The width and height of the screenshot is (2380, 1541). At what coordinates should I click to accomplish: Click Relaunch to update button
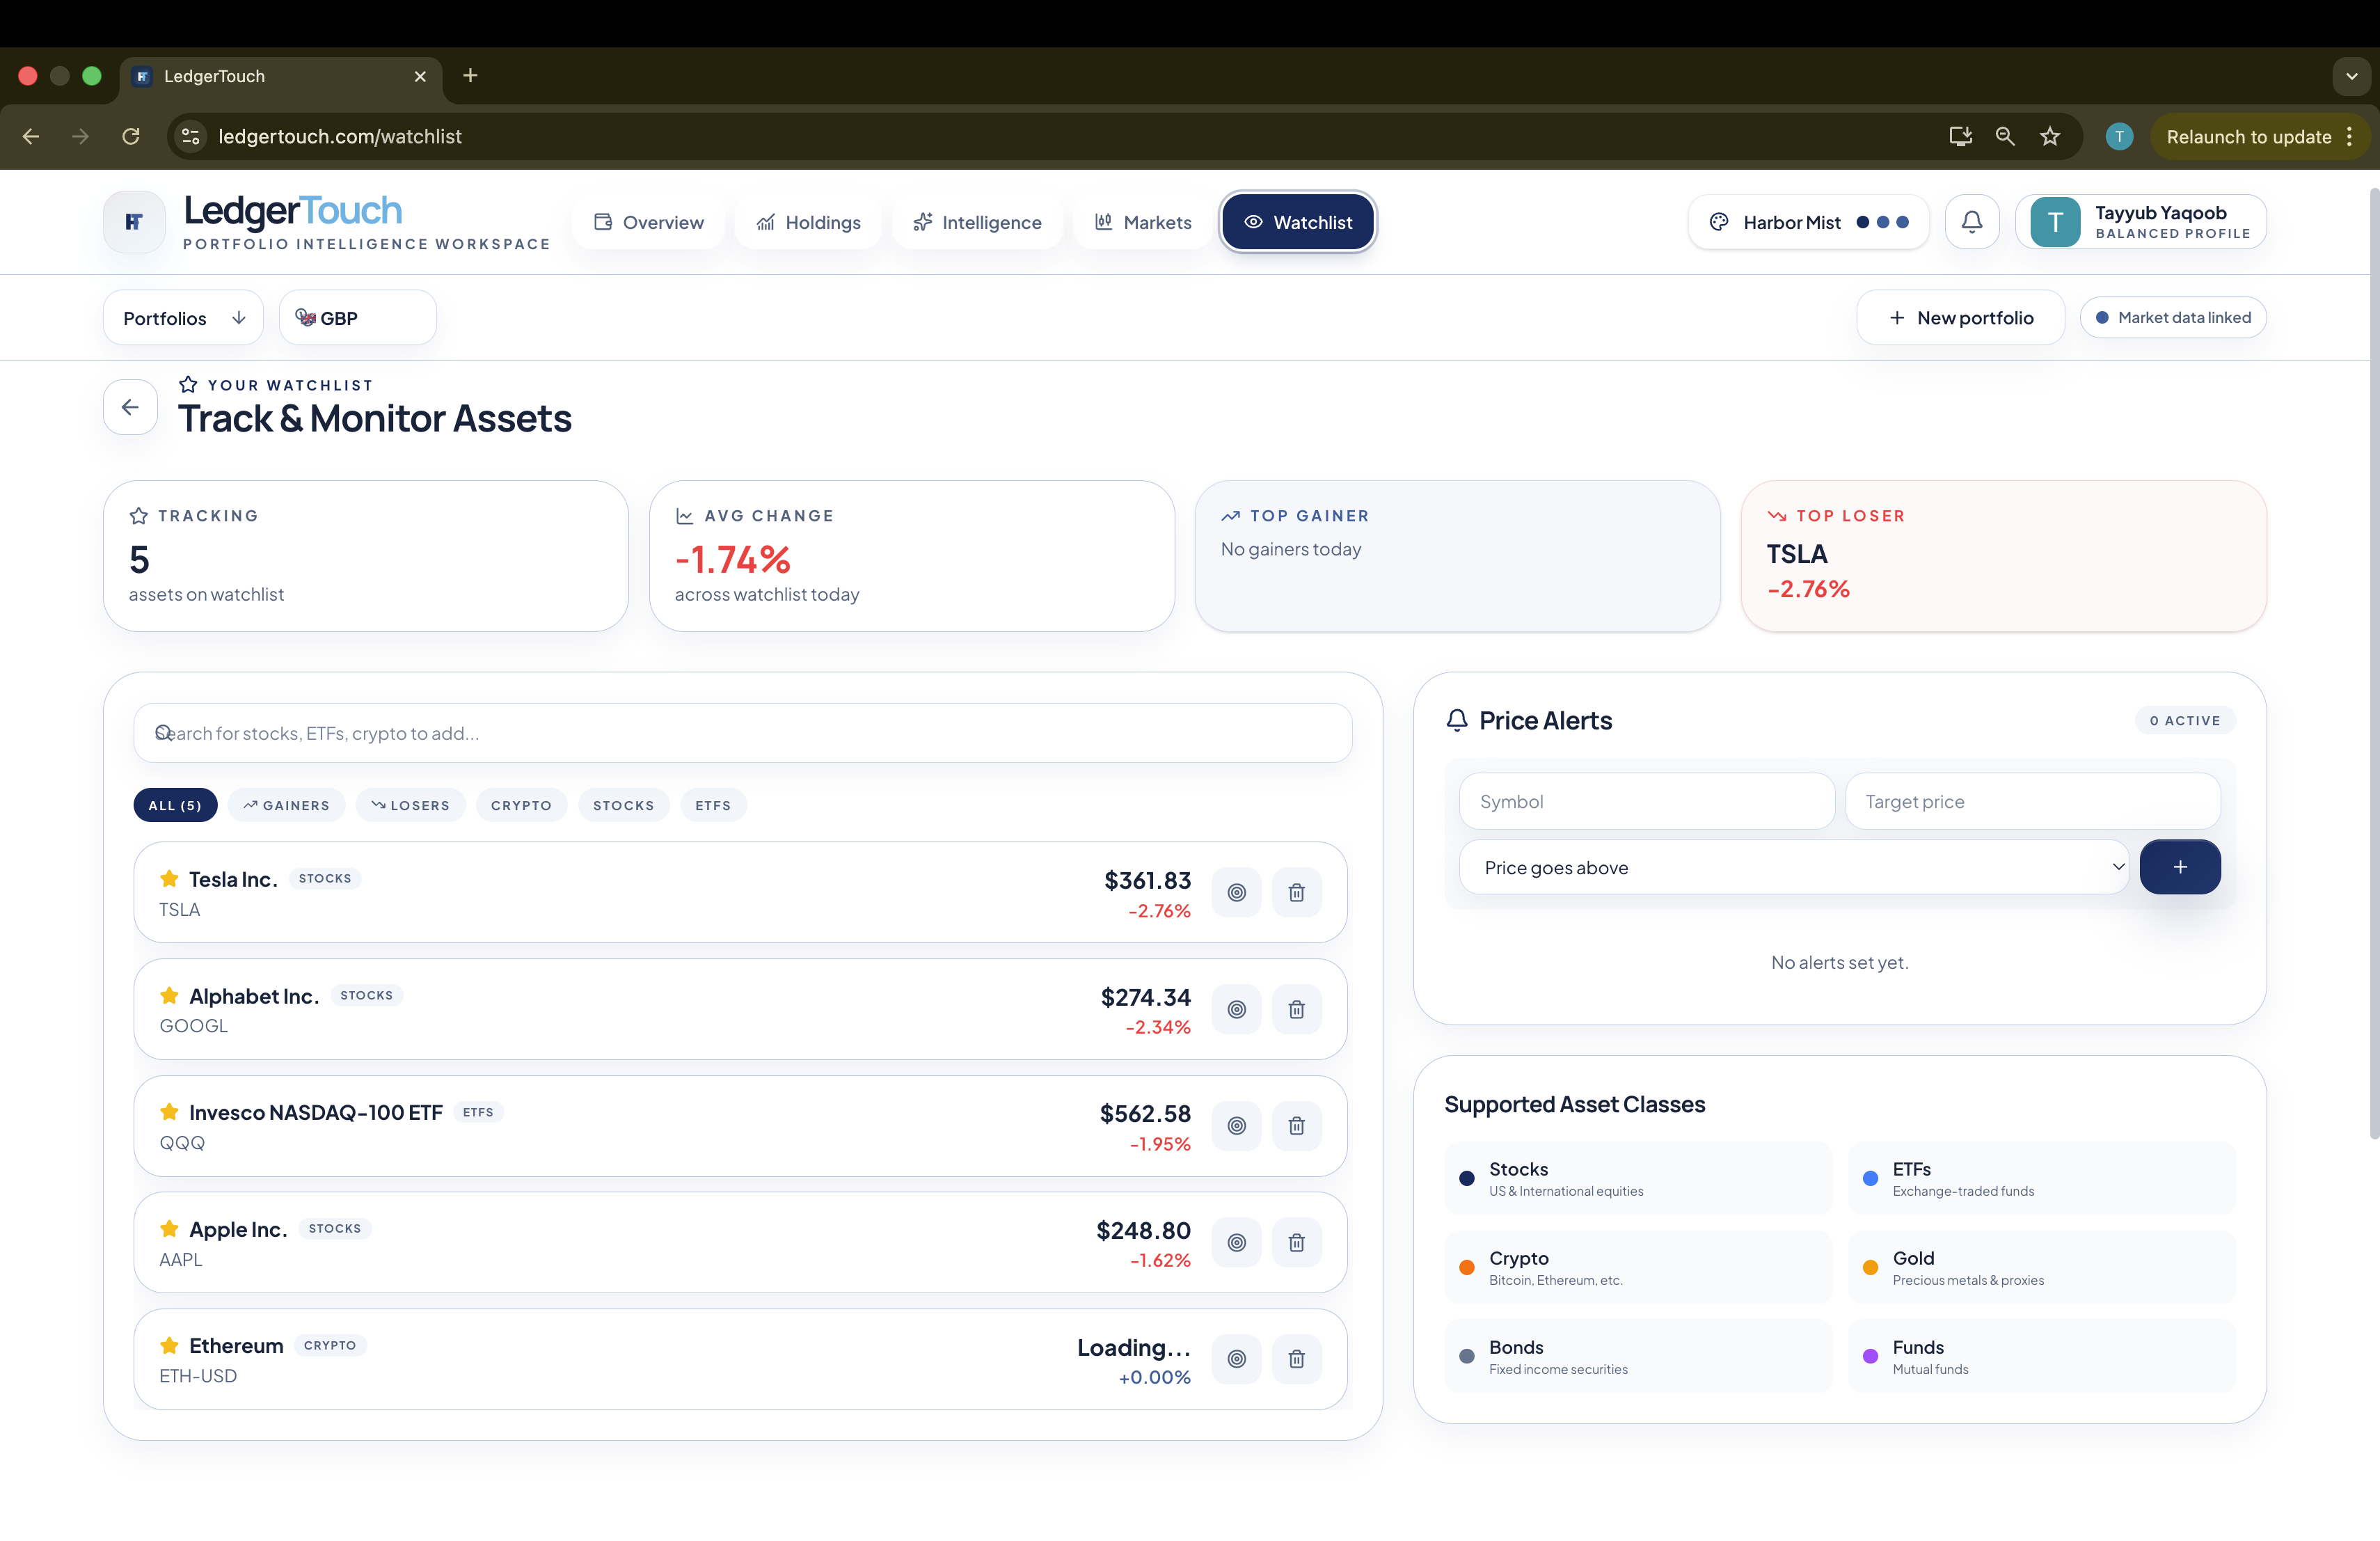pyautogui.click(x=2248, y=137)
